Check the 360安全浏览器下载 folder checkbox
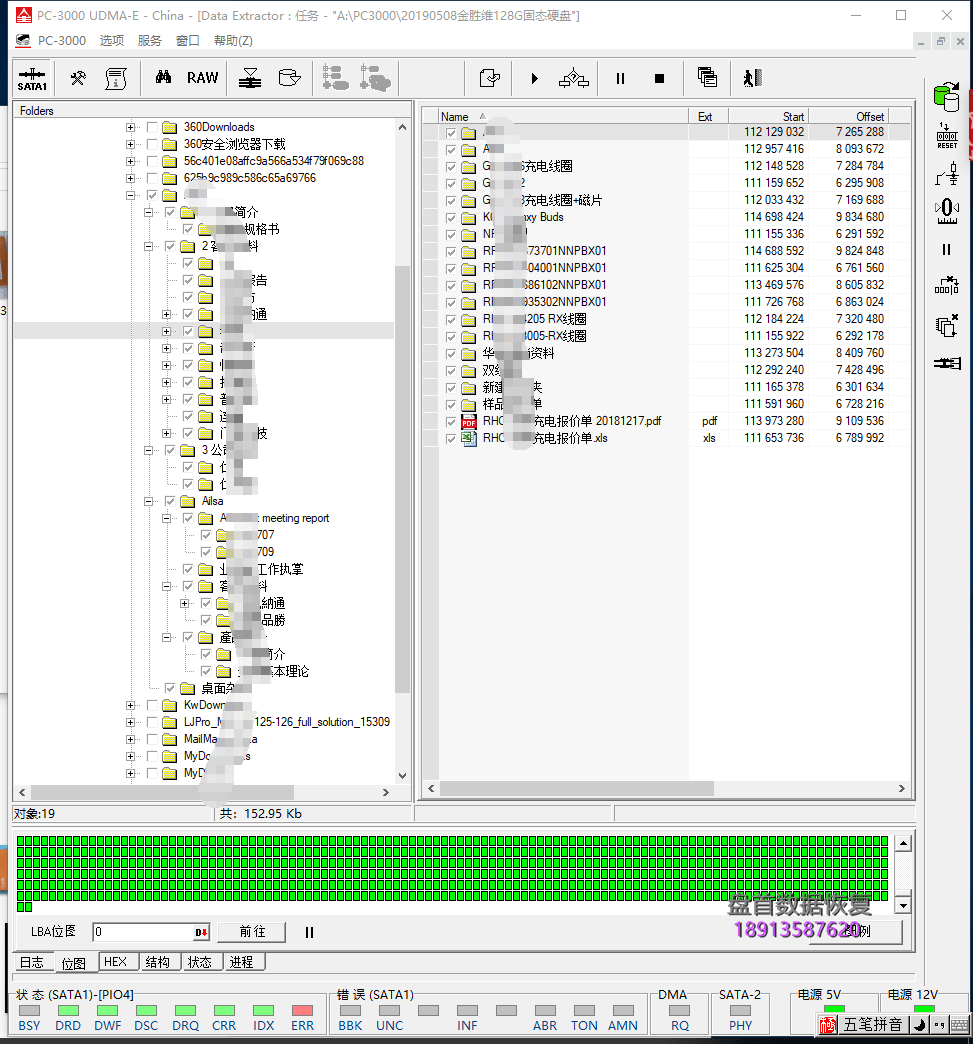The image size is (973, 1044). click(x=152, y=144)
